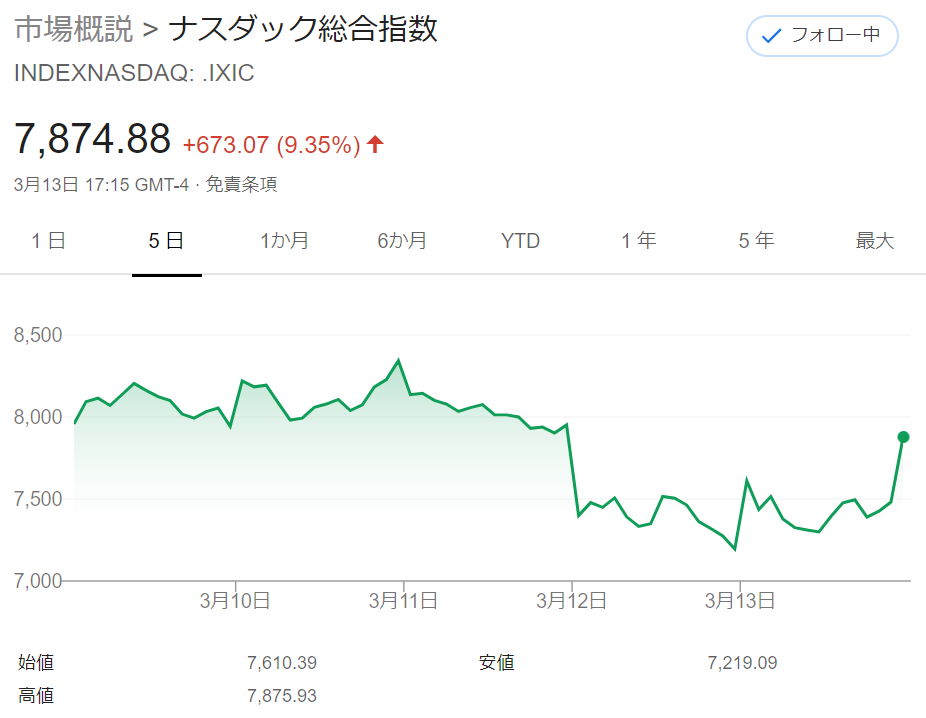
Task: Click the red upward arrow icon
Action: (375, 144)
